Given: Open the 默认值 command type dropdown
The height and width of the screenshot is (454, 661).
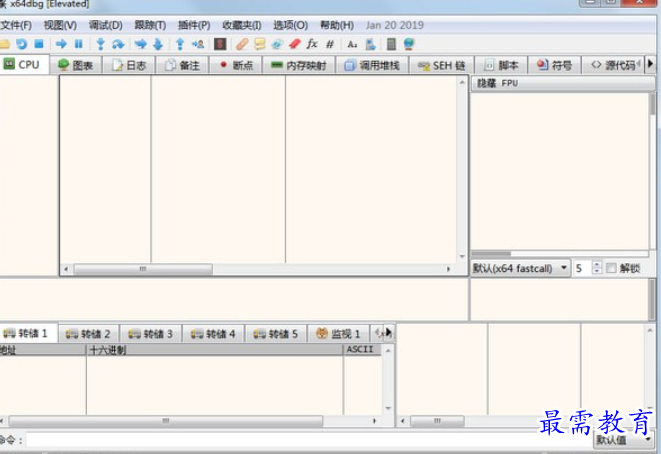Looking at the screenshot, I should coord(623,440).
